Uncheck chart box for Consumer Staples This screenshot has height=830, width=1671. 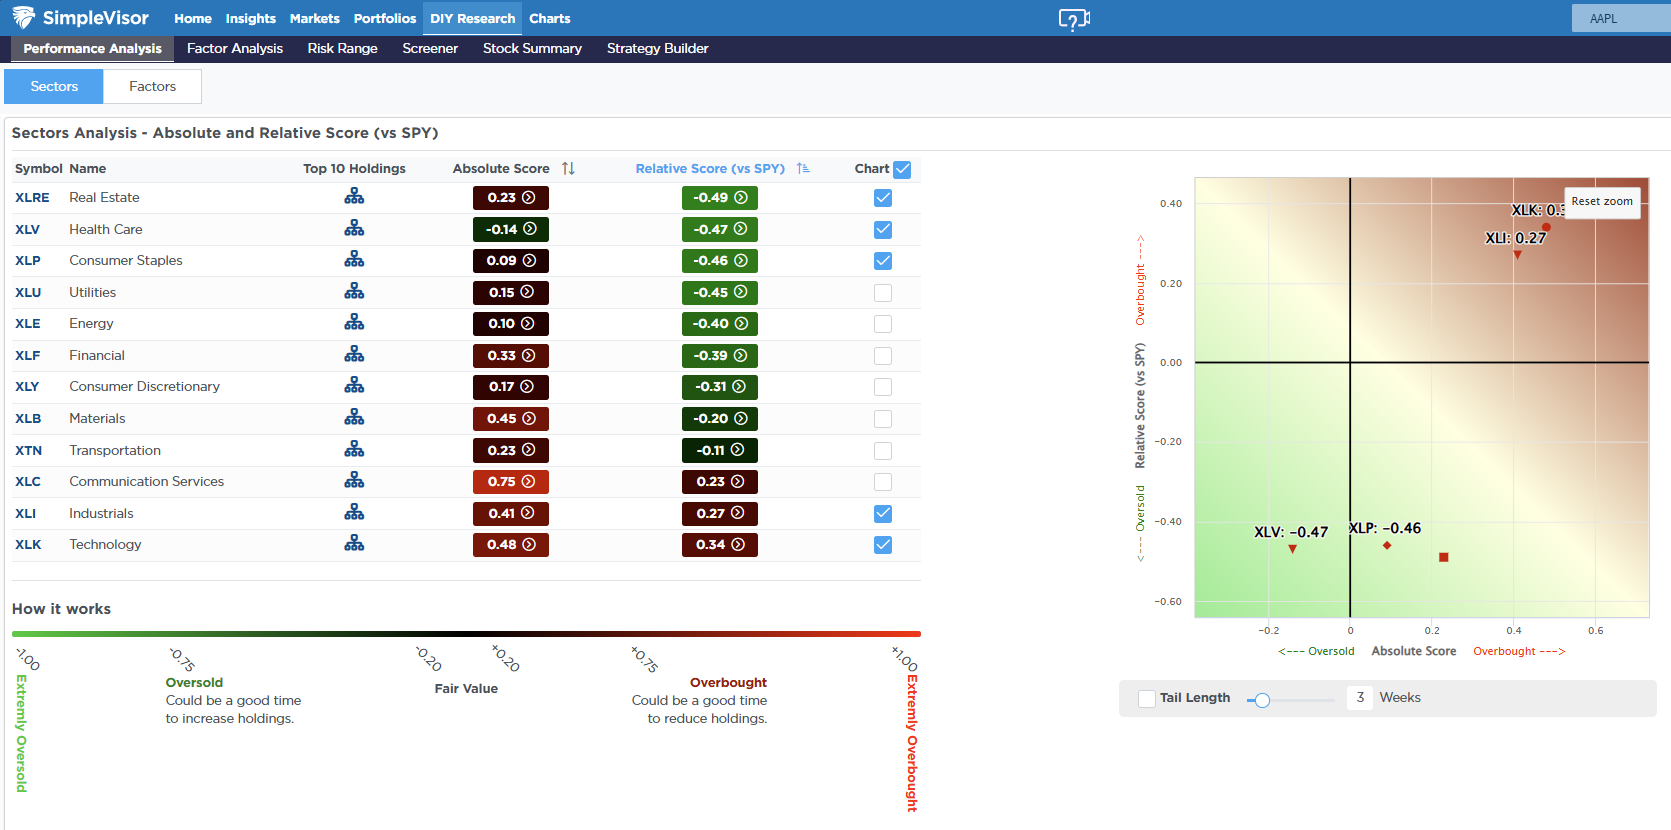883,261
